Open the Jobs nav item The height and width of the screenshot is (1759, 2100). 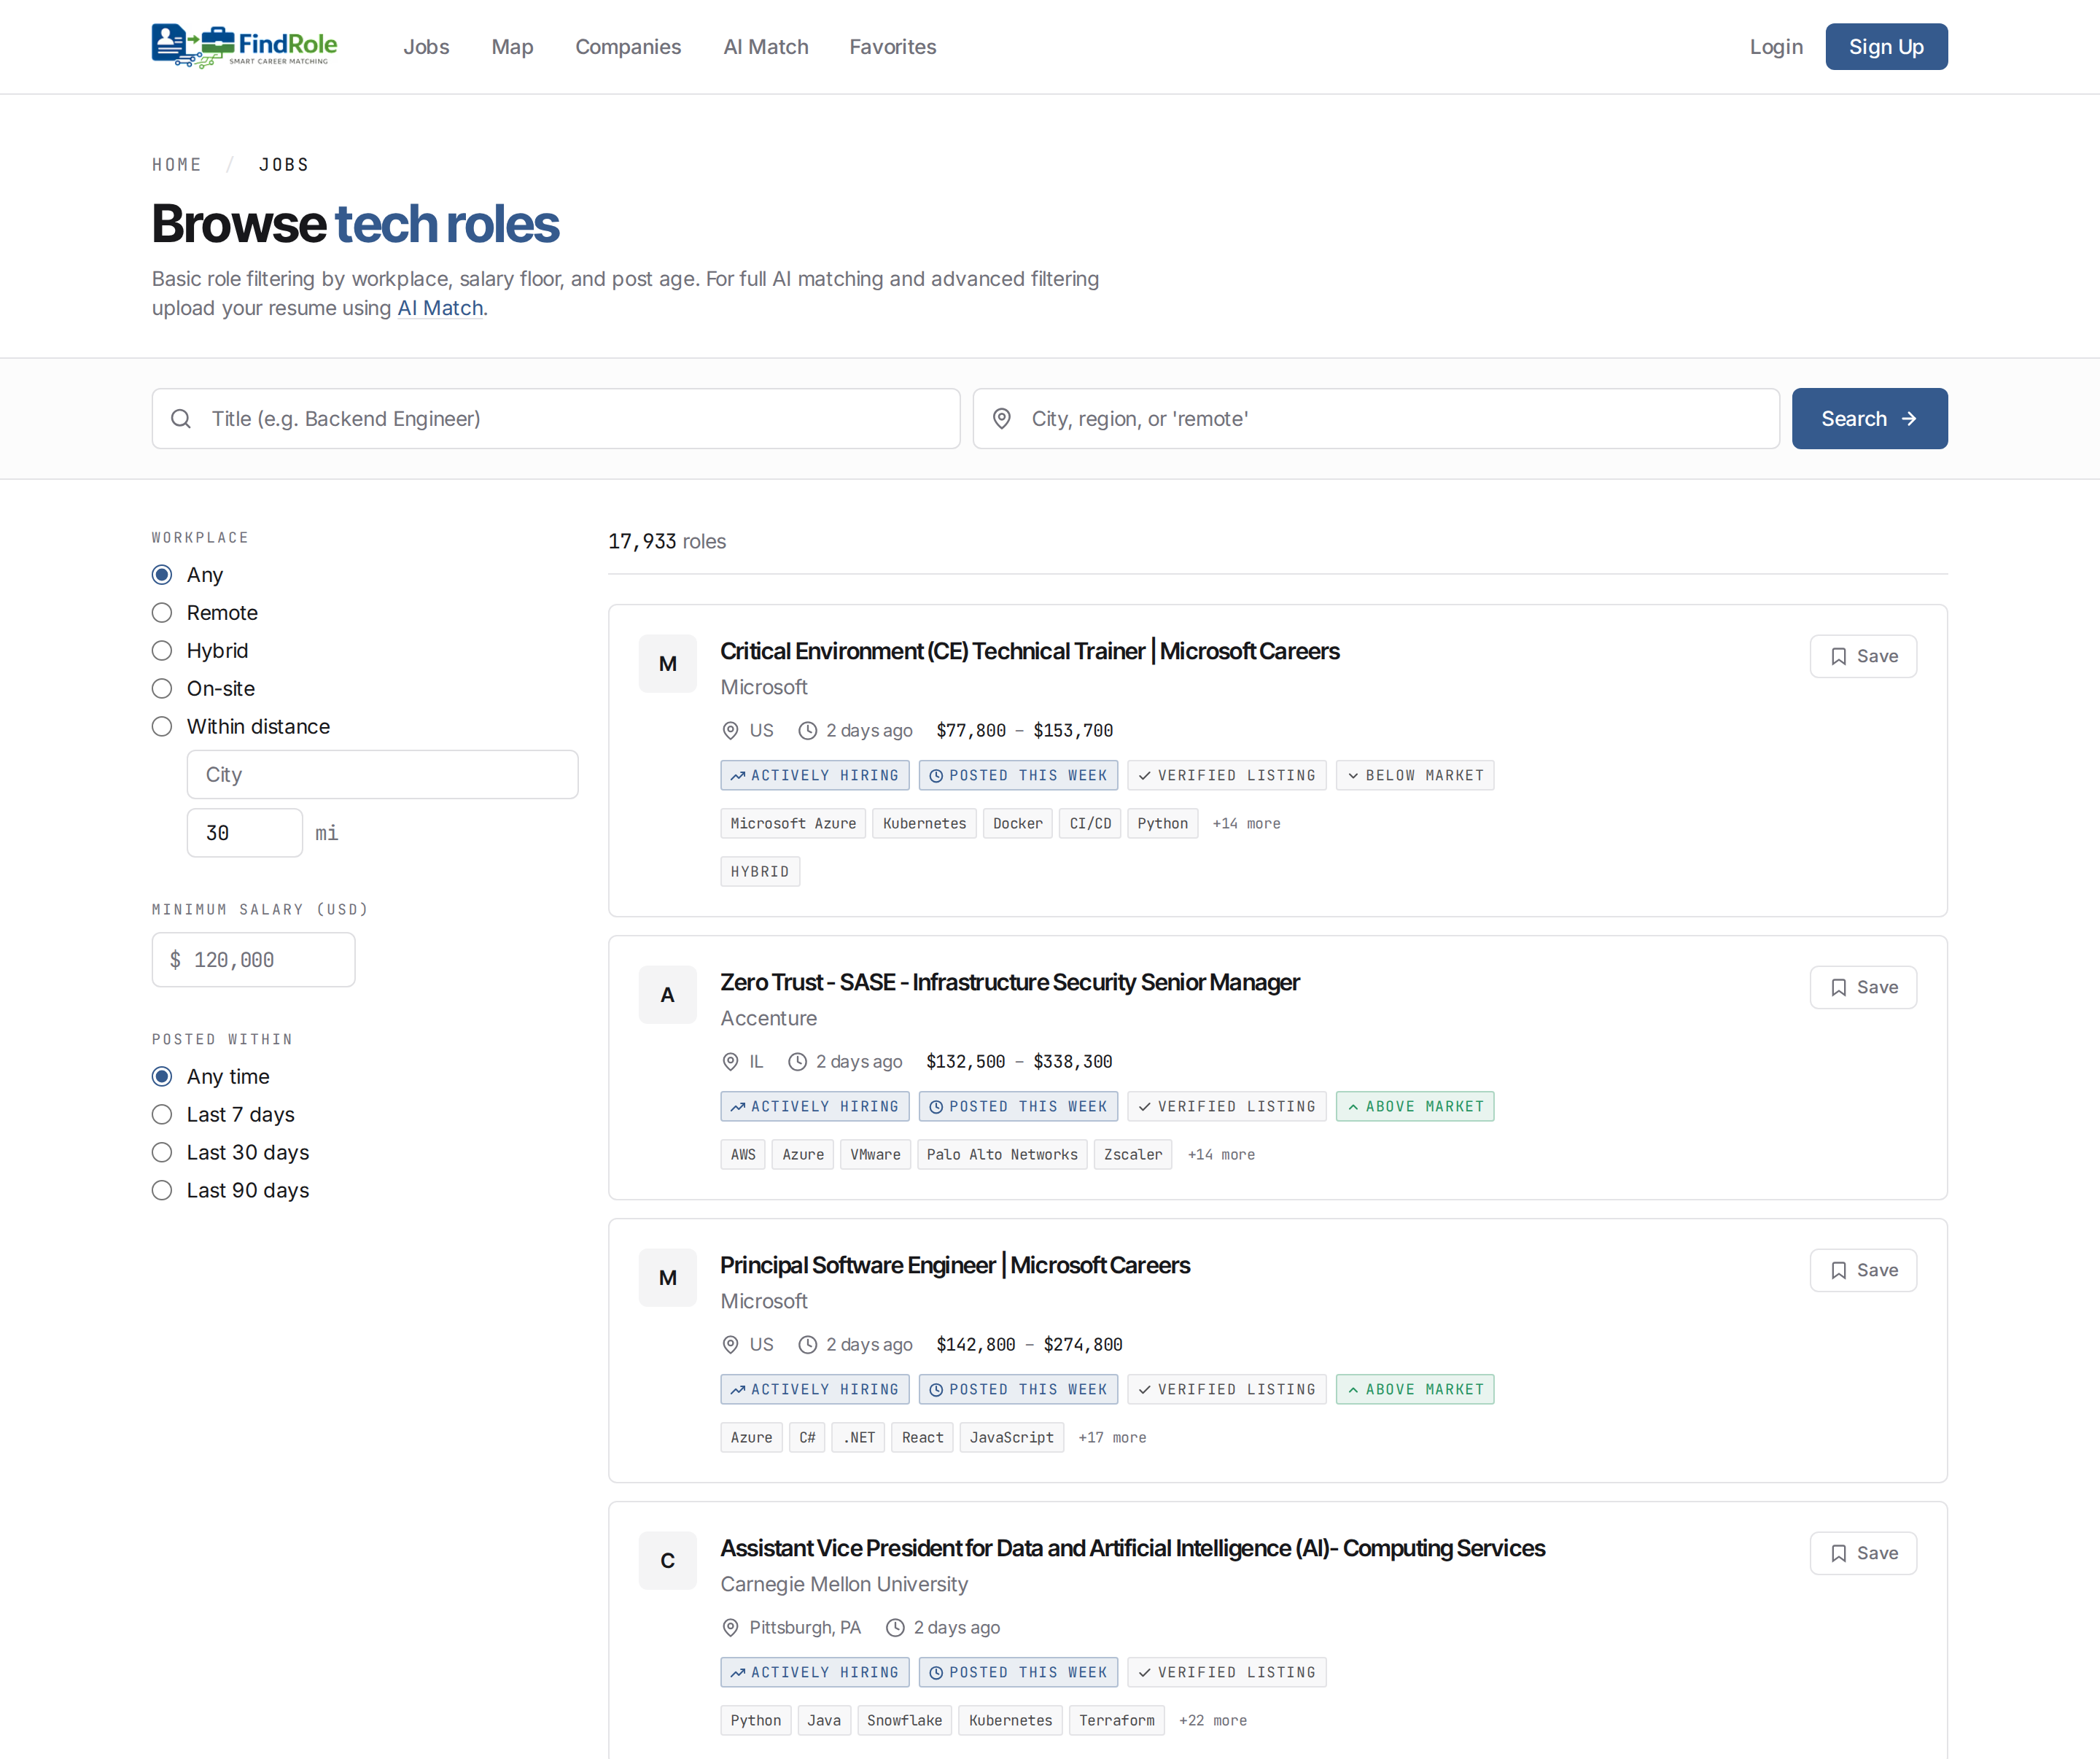426,47
